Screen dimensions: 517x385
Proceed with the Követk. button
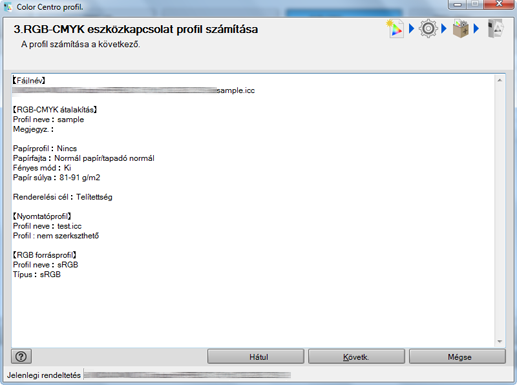(x=356, y=357)
